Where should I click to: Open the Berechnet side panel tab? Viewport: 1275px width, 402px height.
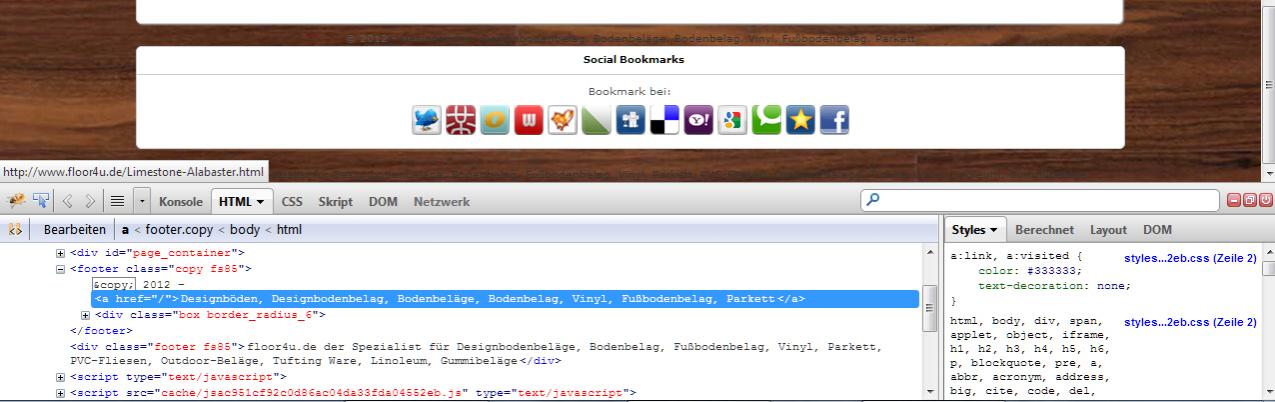click(x=1044, y=230)
